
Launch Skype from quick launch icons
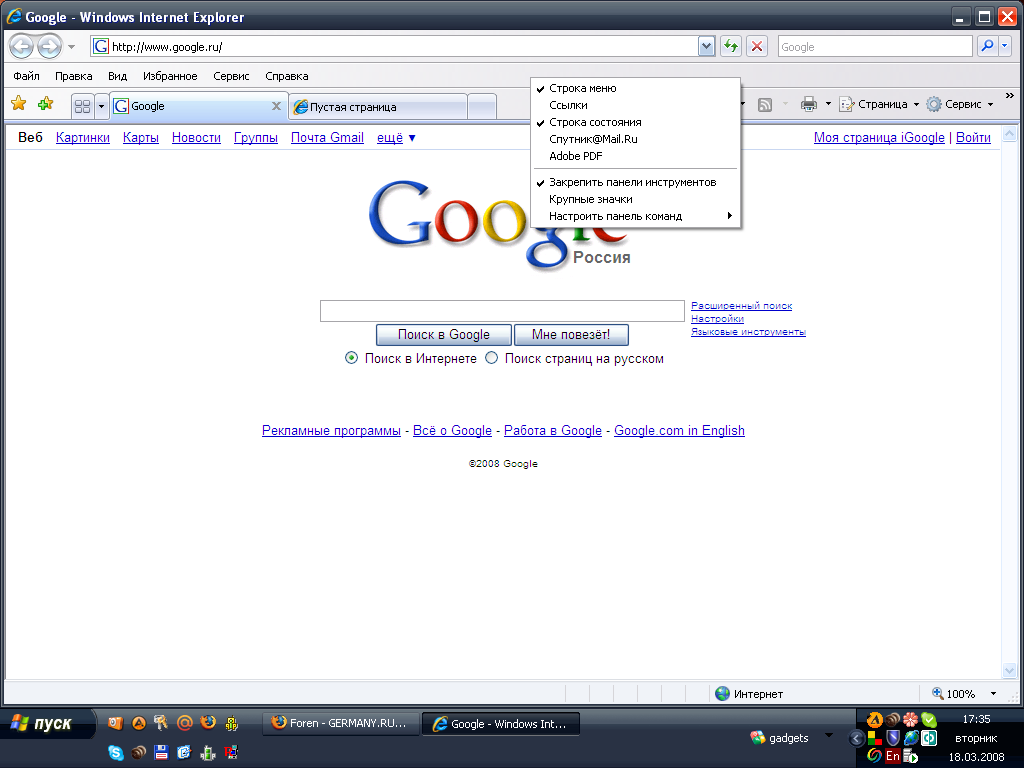click(116, 752)
